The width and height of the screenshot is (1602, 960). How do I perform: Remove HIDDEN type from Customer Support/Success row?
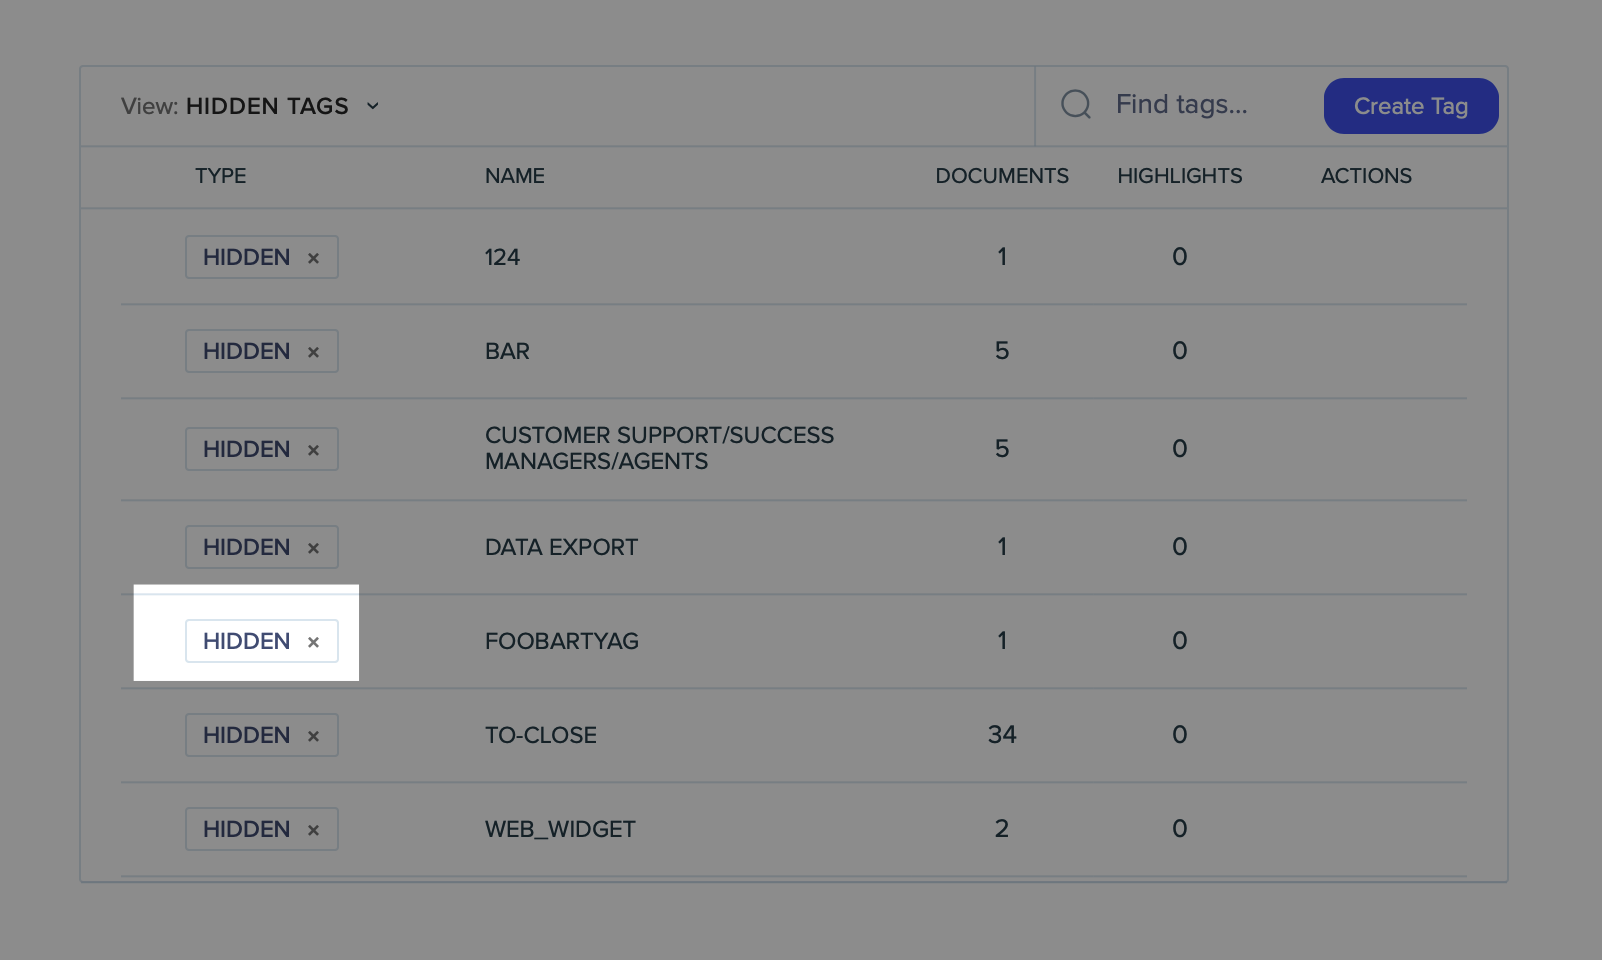tap(313, 450)
